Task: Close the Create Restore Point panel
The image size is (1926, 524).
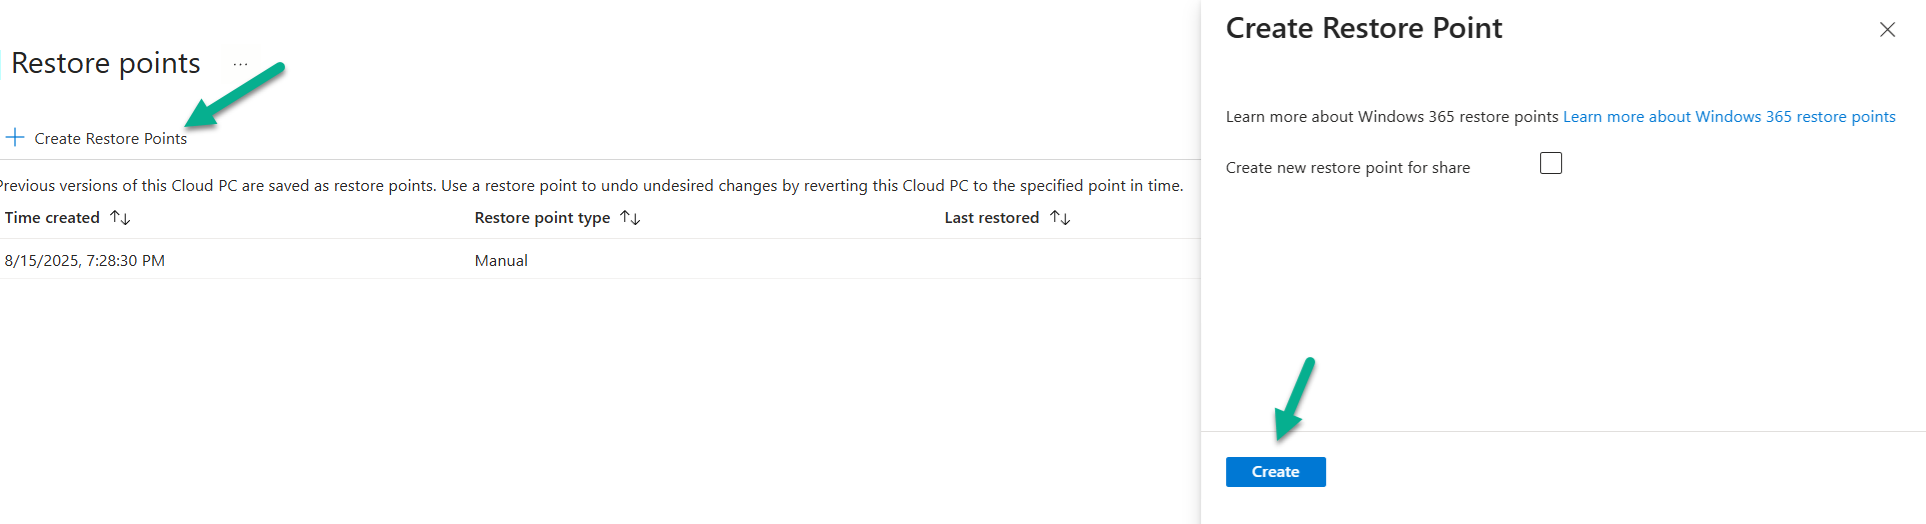Action: point(1887,30)
